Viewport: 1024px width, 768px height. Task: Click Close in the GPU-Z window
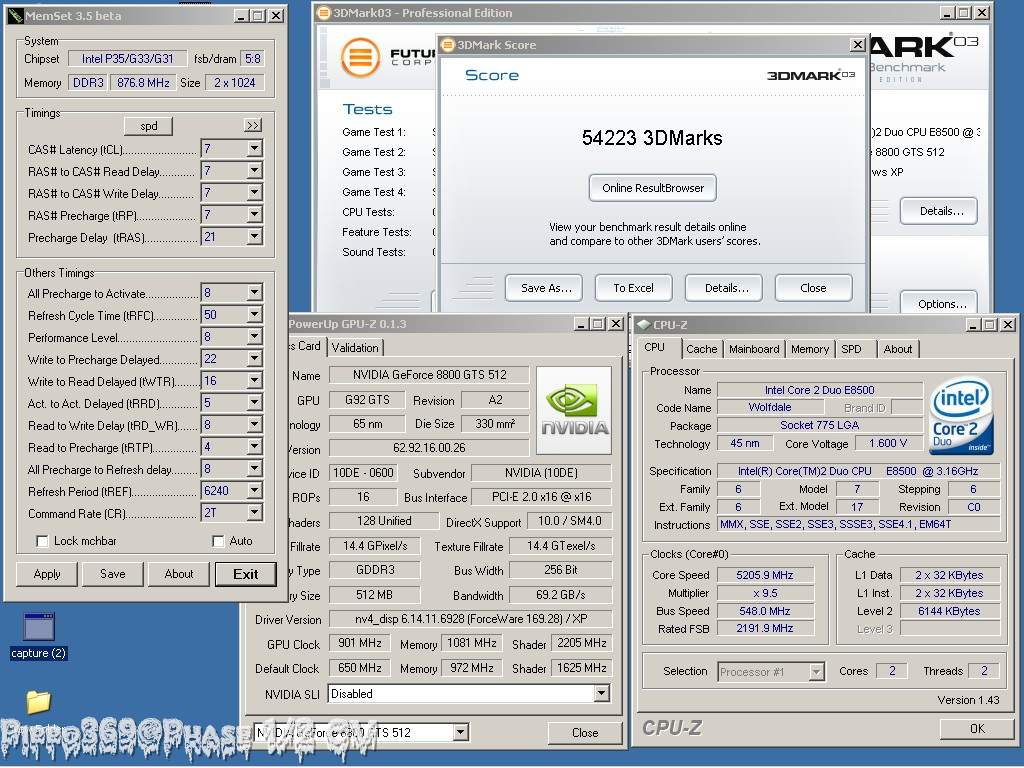[584, 733]
